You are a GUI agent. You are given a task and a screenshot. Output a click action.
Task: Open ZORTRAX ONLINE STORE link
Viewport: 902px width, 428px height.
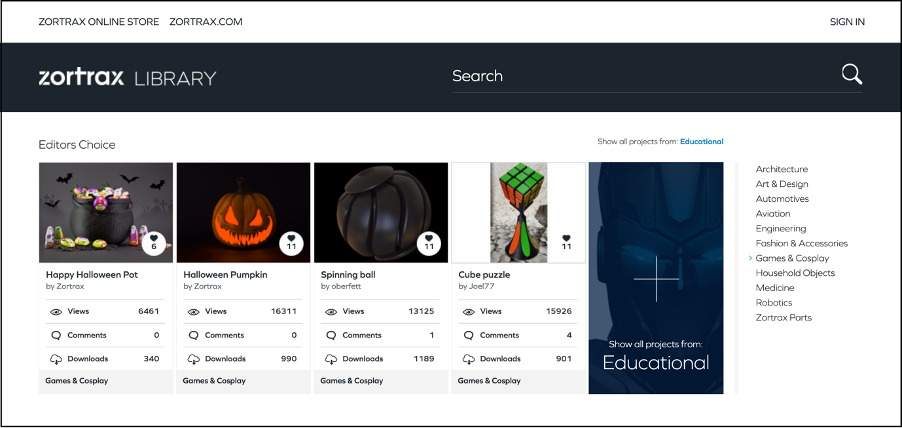click(99, 22)
